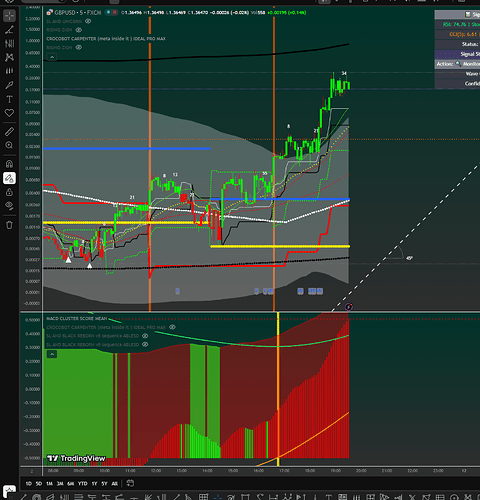The image size is (480, 500).
Task: Select the YTD date range
Action: pos(83,483)
